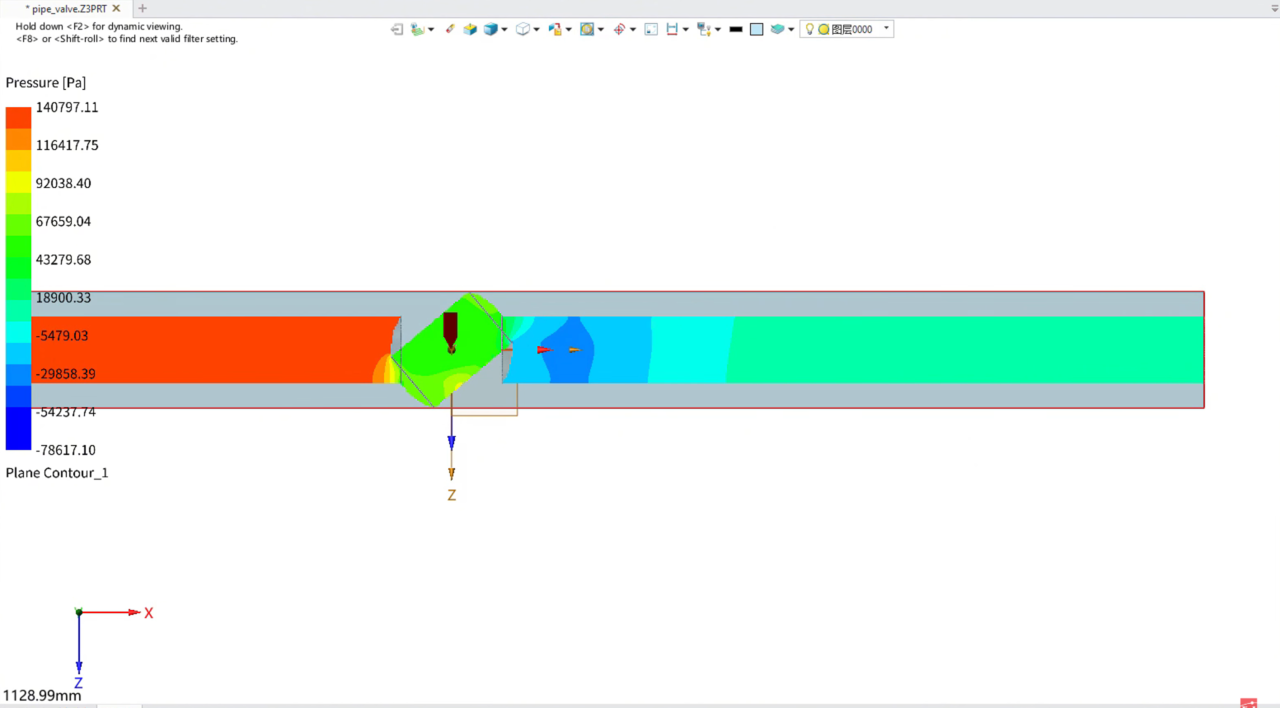This screenshot has height=708, width=1280.
Task: Click the eraser icon in the toolbar
Action: (450, 29)
